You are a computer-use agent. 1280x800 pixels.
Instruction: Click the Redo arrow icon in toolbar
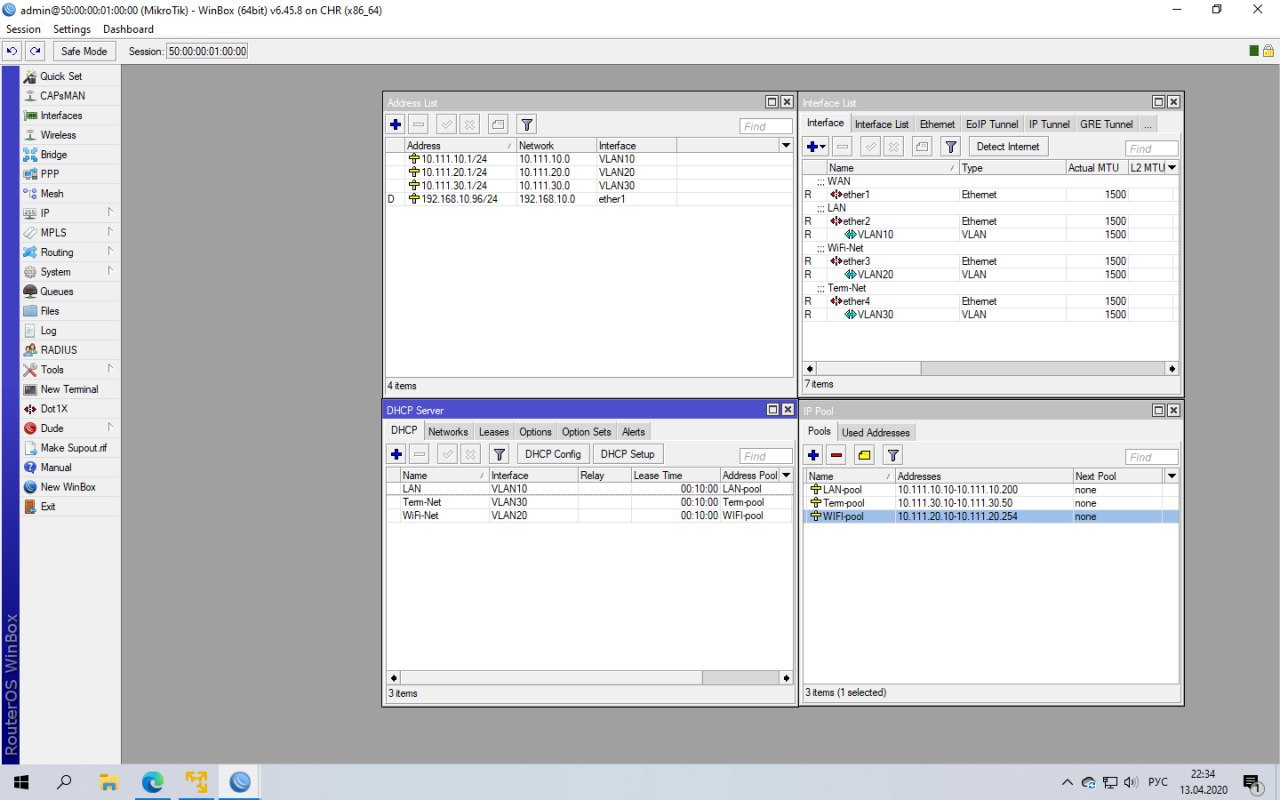pos(35,51)
